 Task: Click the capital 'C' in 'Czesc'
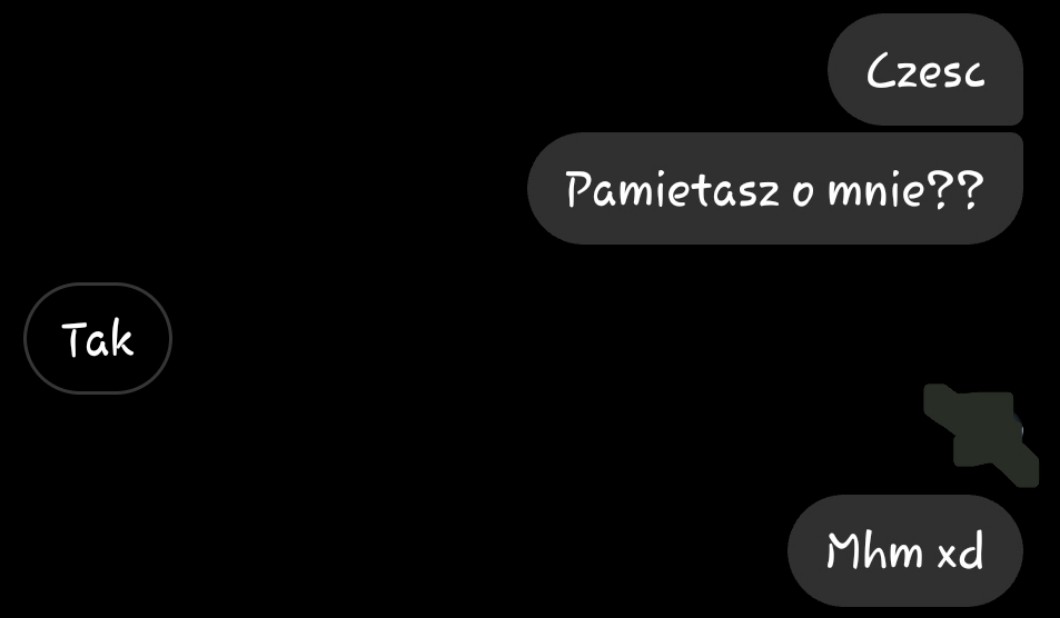[882, 70]
